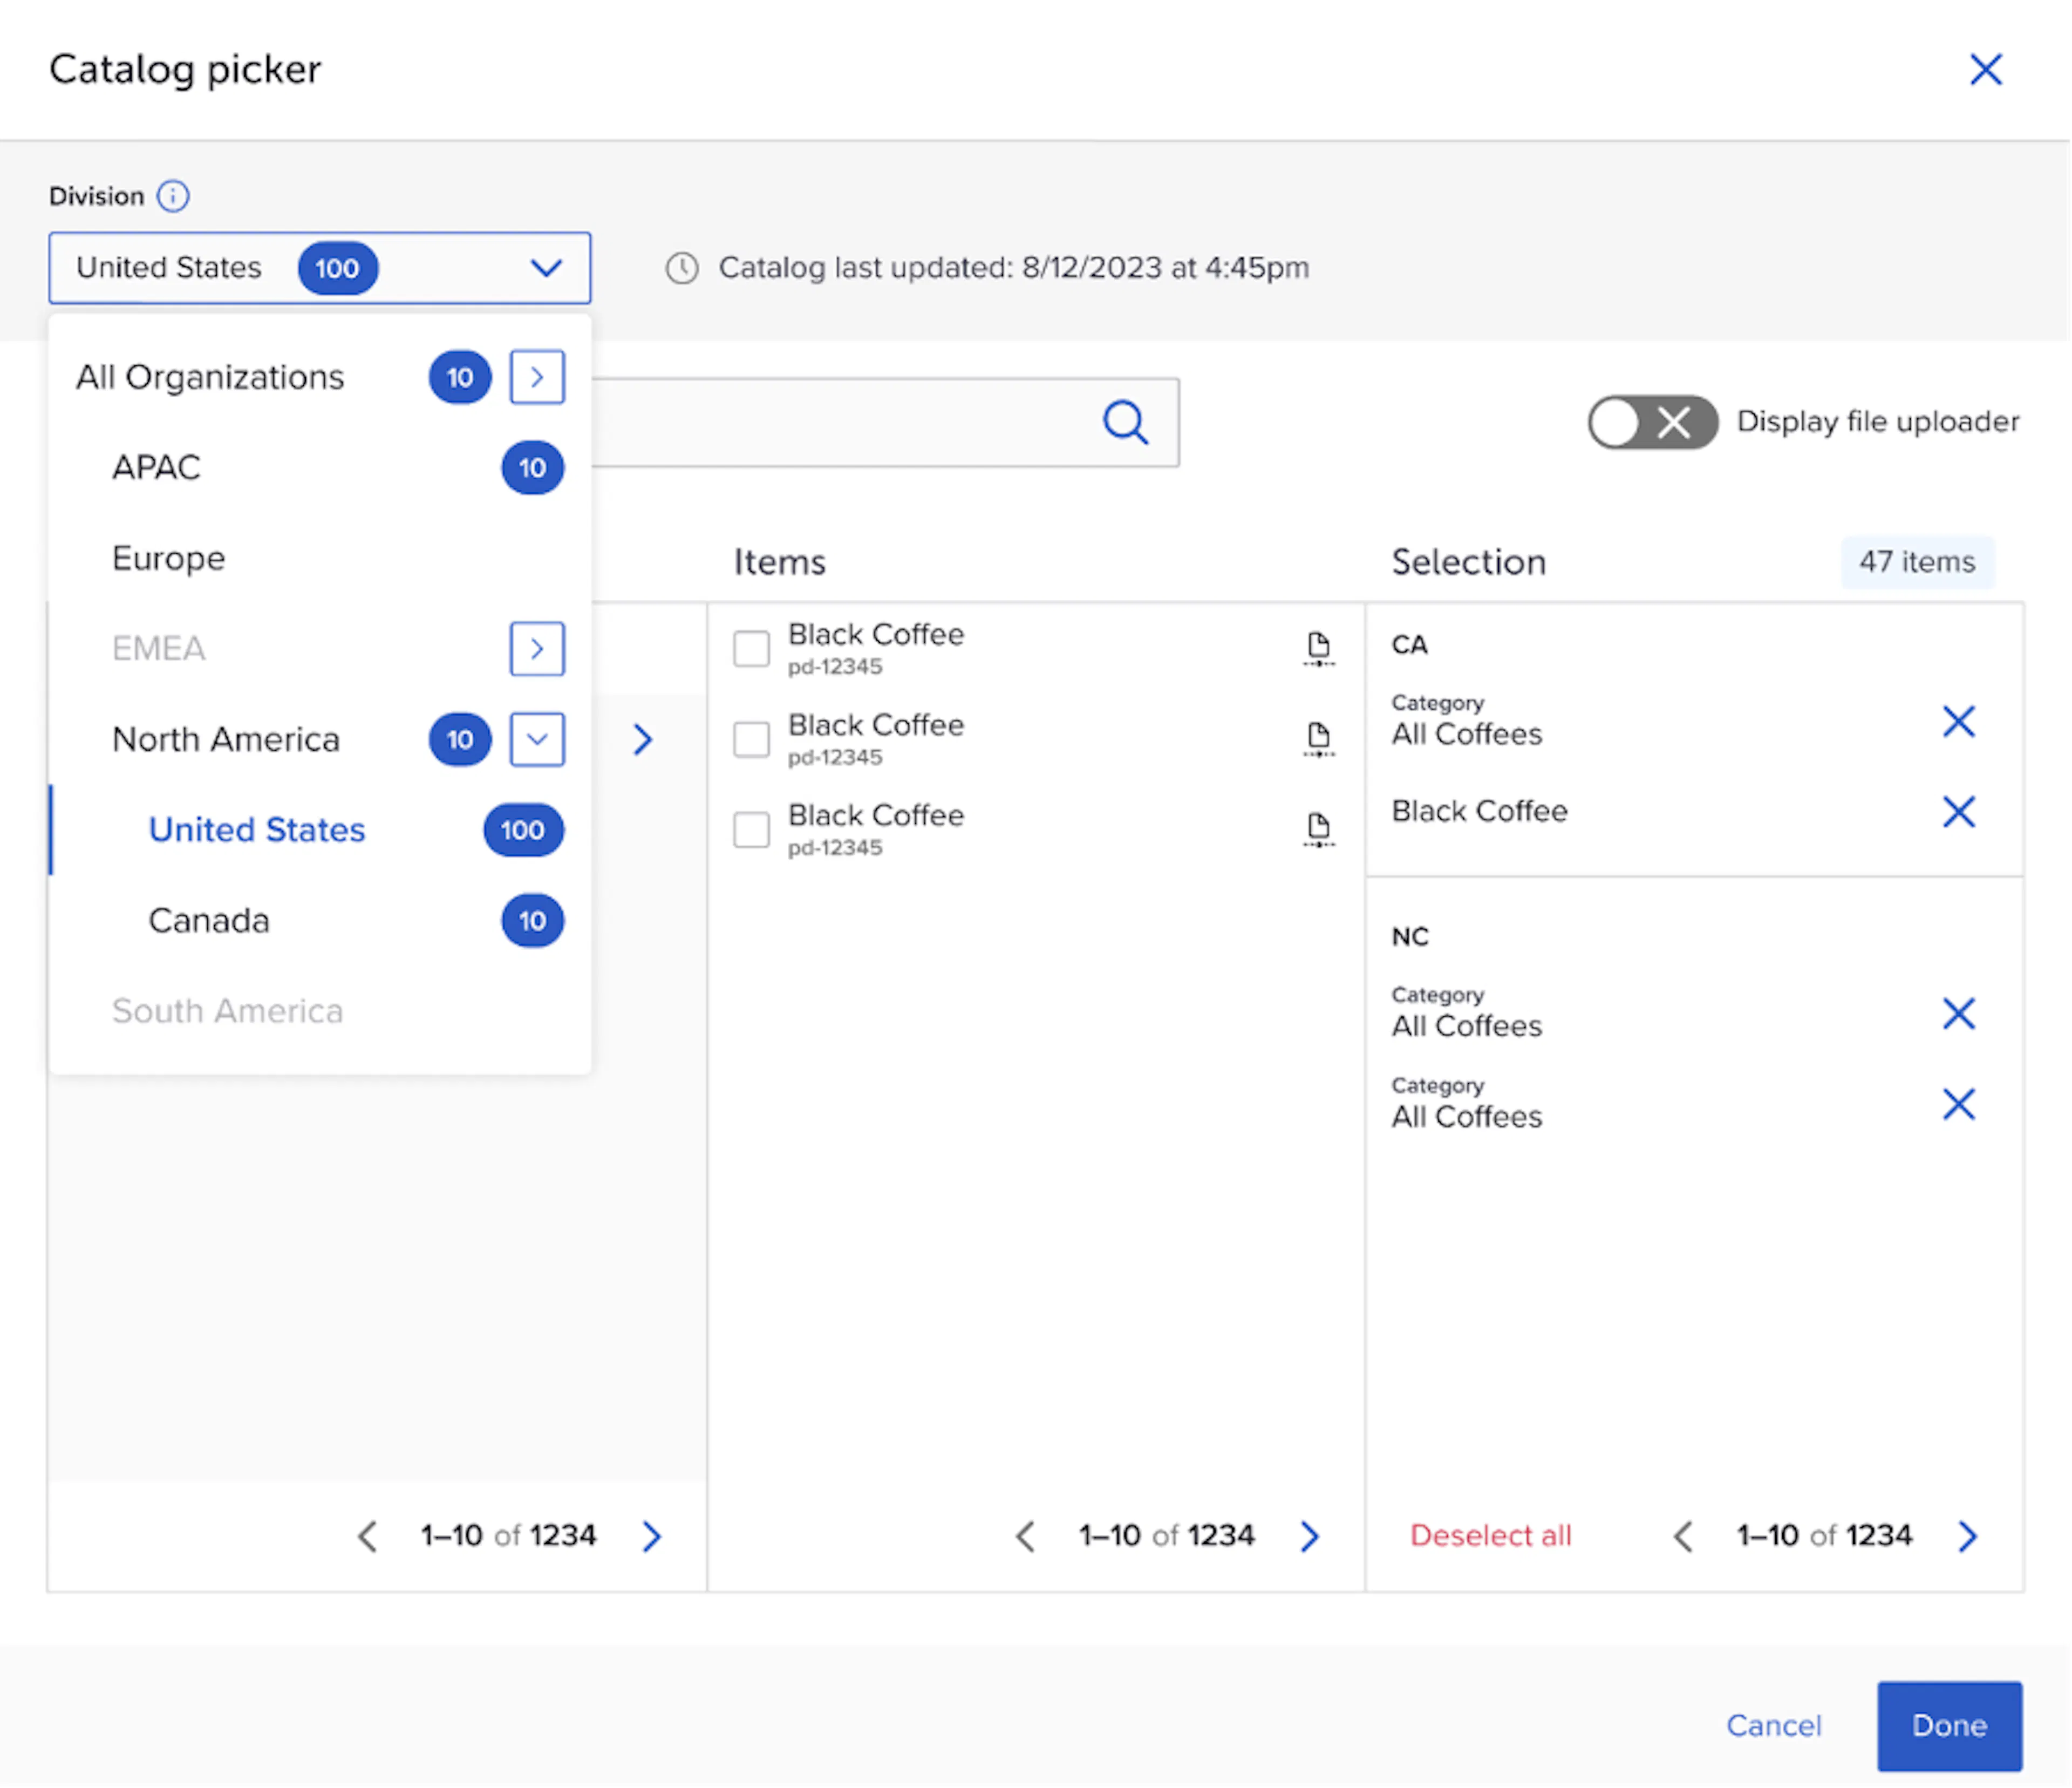The image size is (2072, 1788).
Task: Go to next page in Items list
Action: (1310, 1536)
